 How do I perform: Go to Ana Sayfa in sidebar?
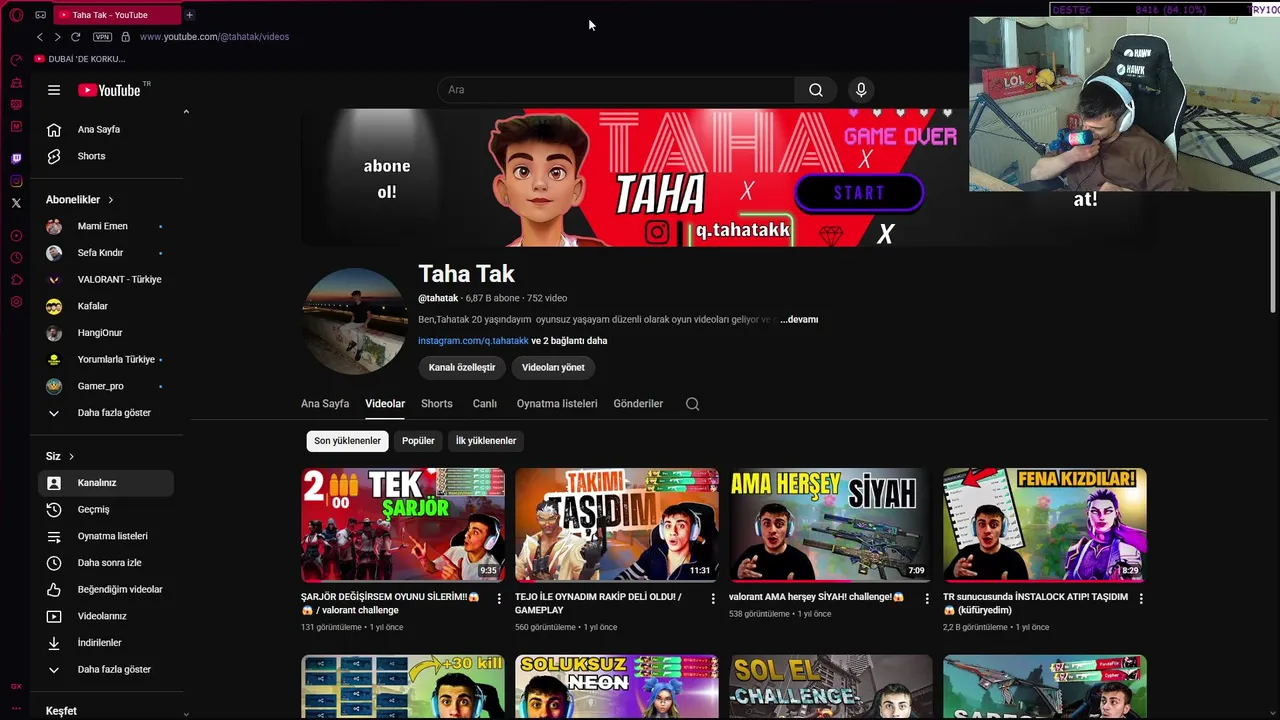[106, 129]
